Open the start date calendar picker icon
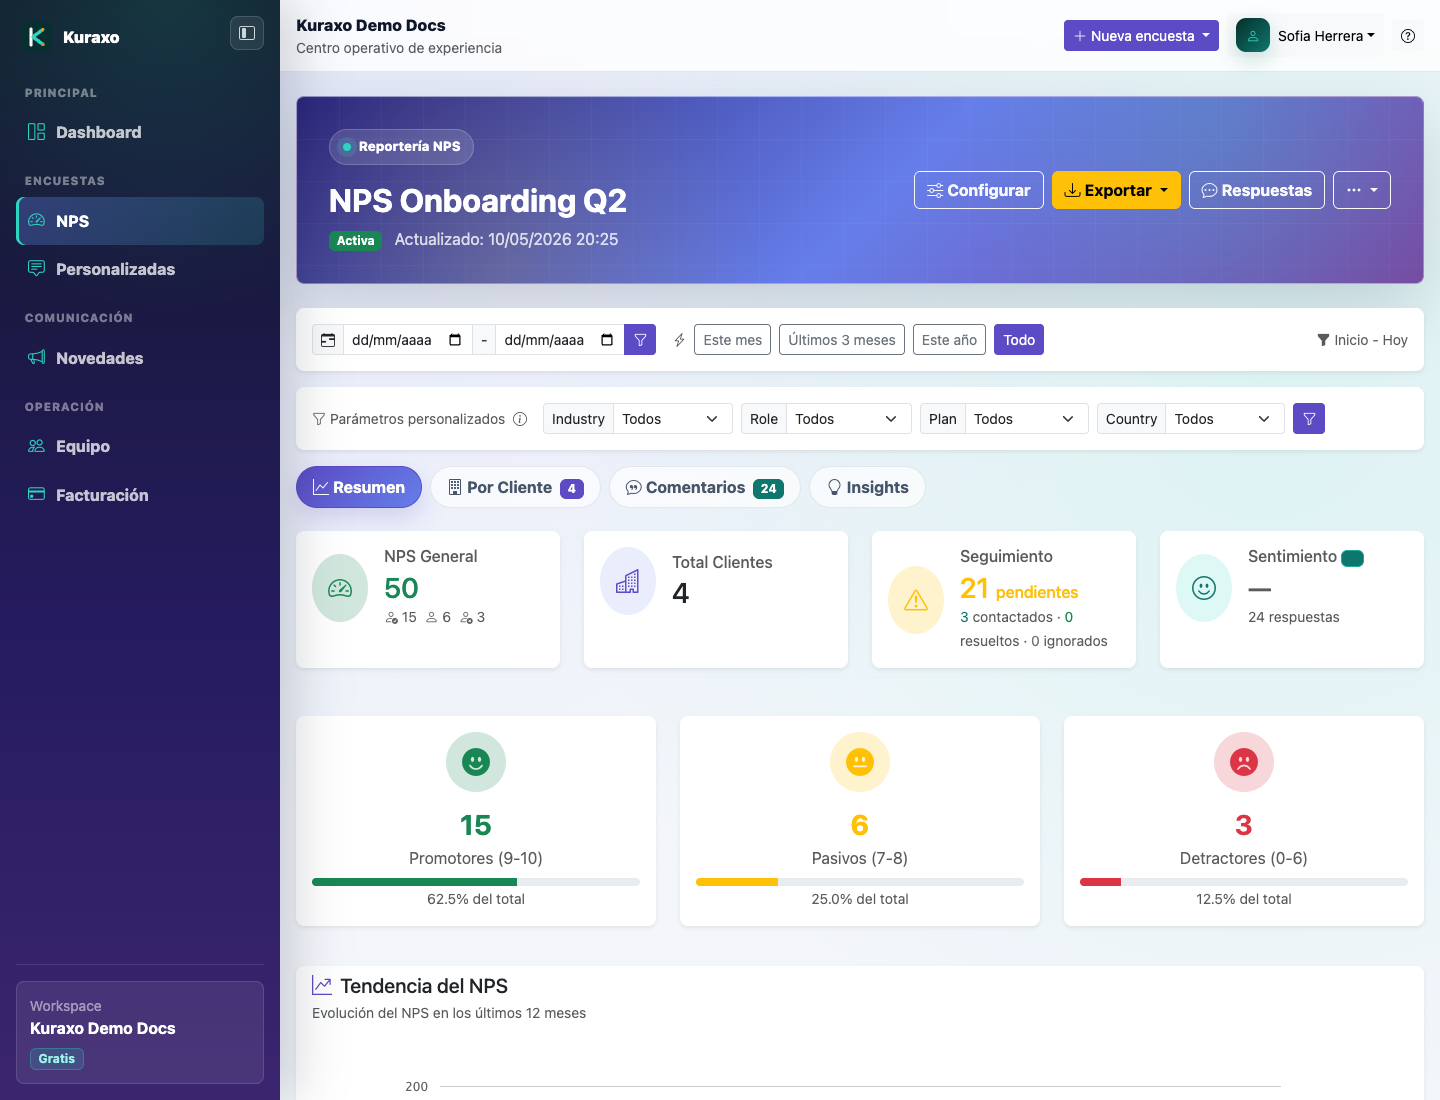This screenshot has width=1440, height=1100. [x=455, y=340]
